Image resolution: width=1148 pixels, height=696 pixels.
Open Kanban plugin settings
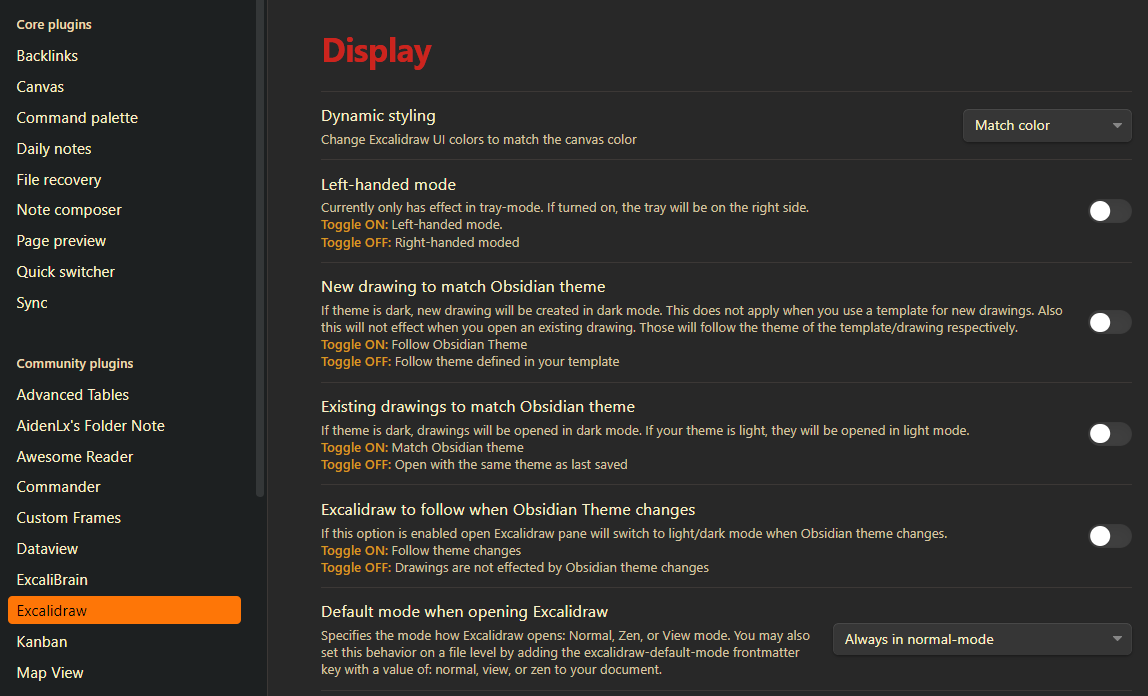click(41, 641)
